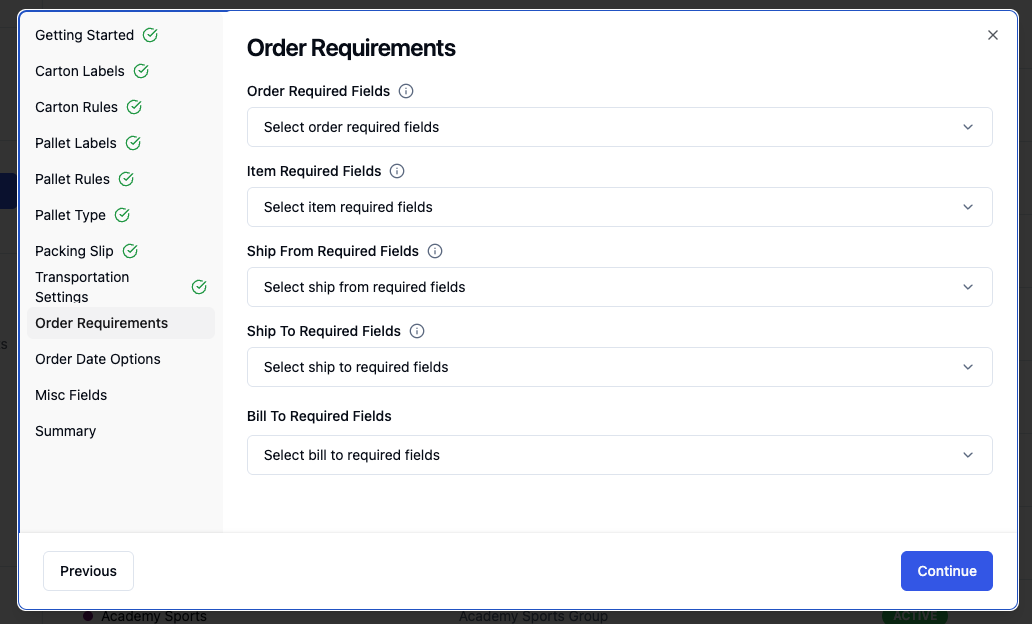Expand the item required fields dropdown

click(x=619, y=207)
